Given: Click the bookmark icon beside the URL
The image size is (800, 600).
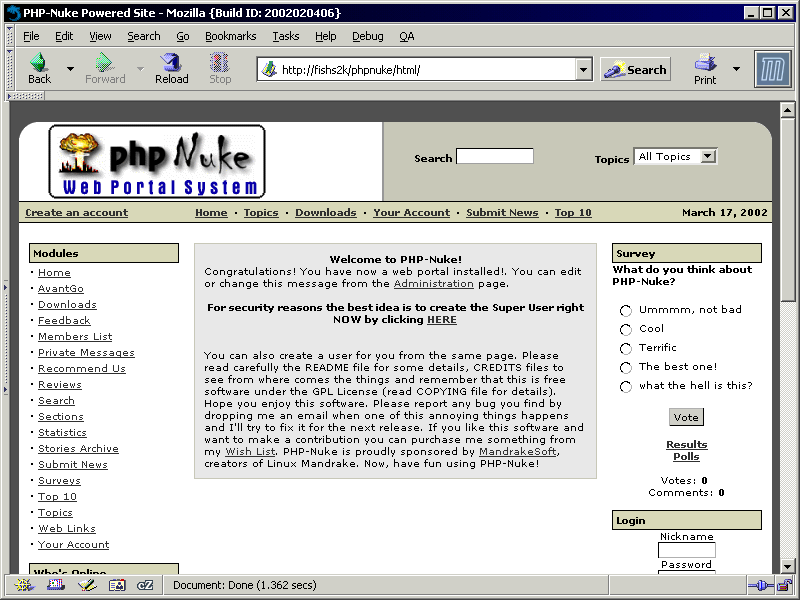Looking at the screenshot, I should point(268,69).
